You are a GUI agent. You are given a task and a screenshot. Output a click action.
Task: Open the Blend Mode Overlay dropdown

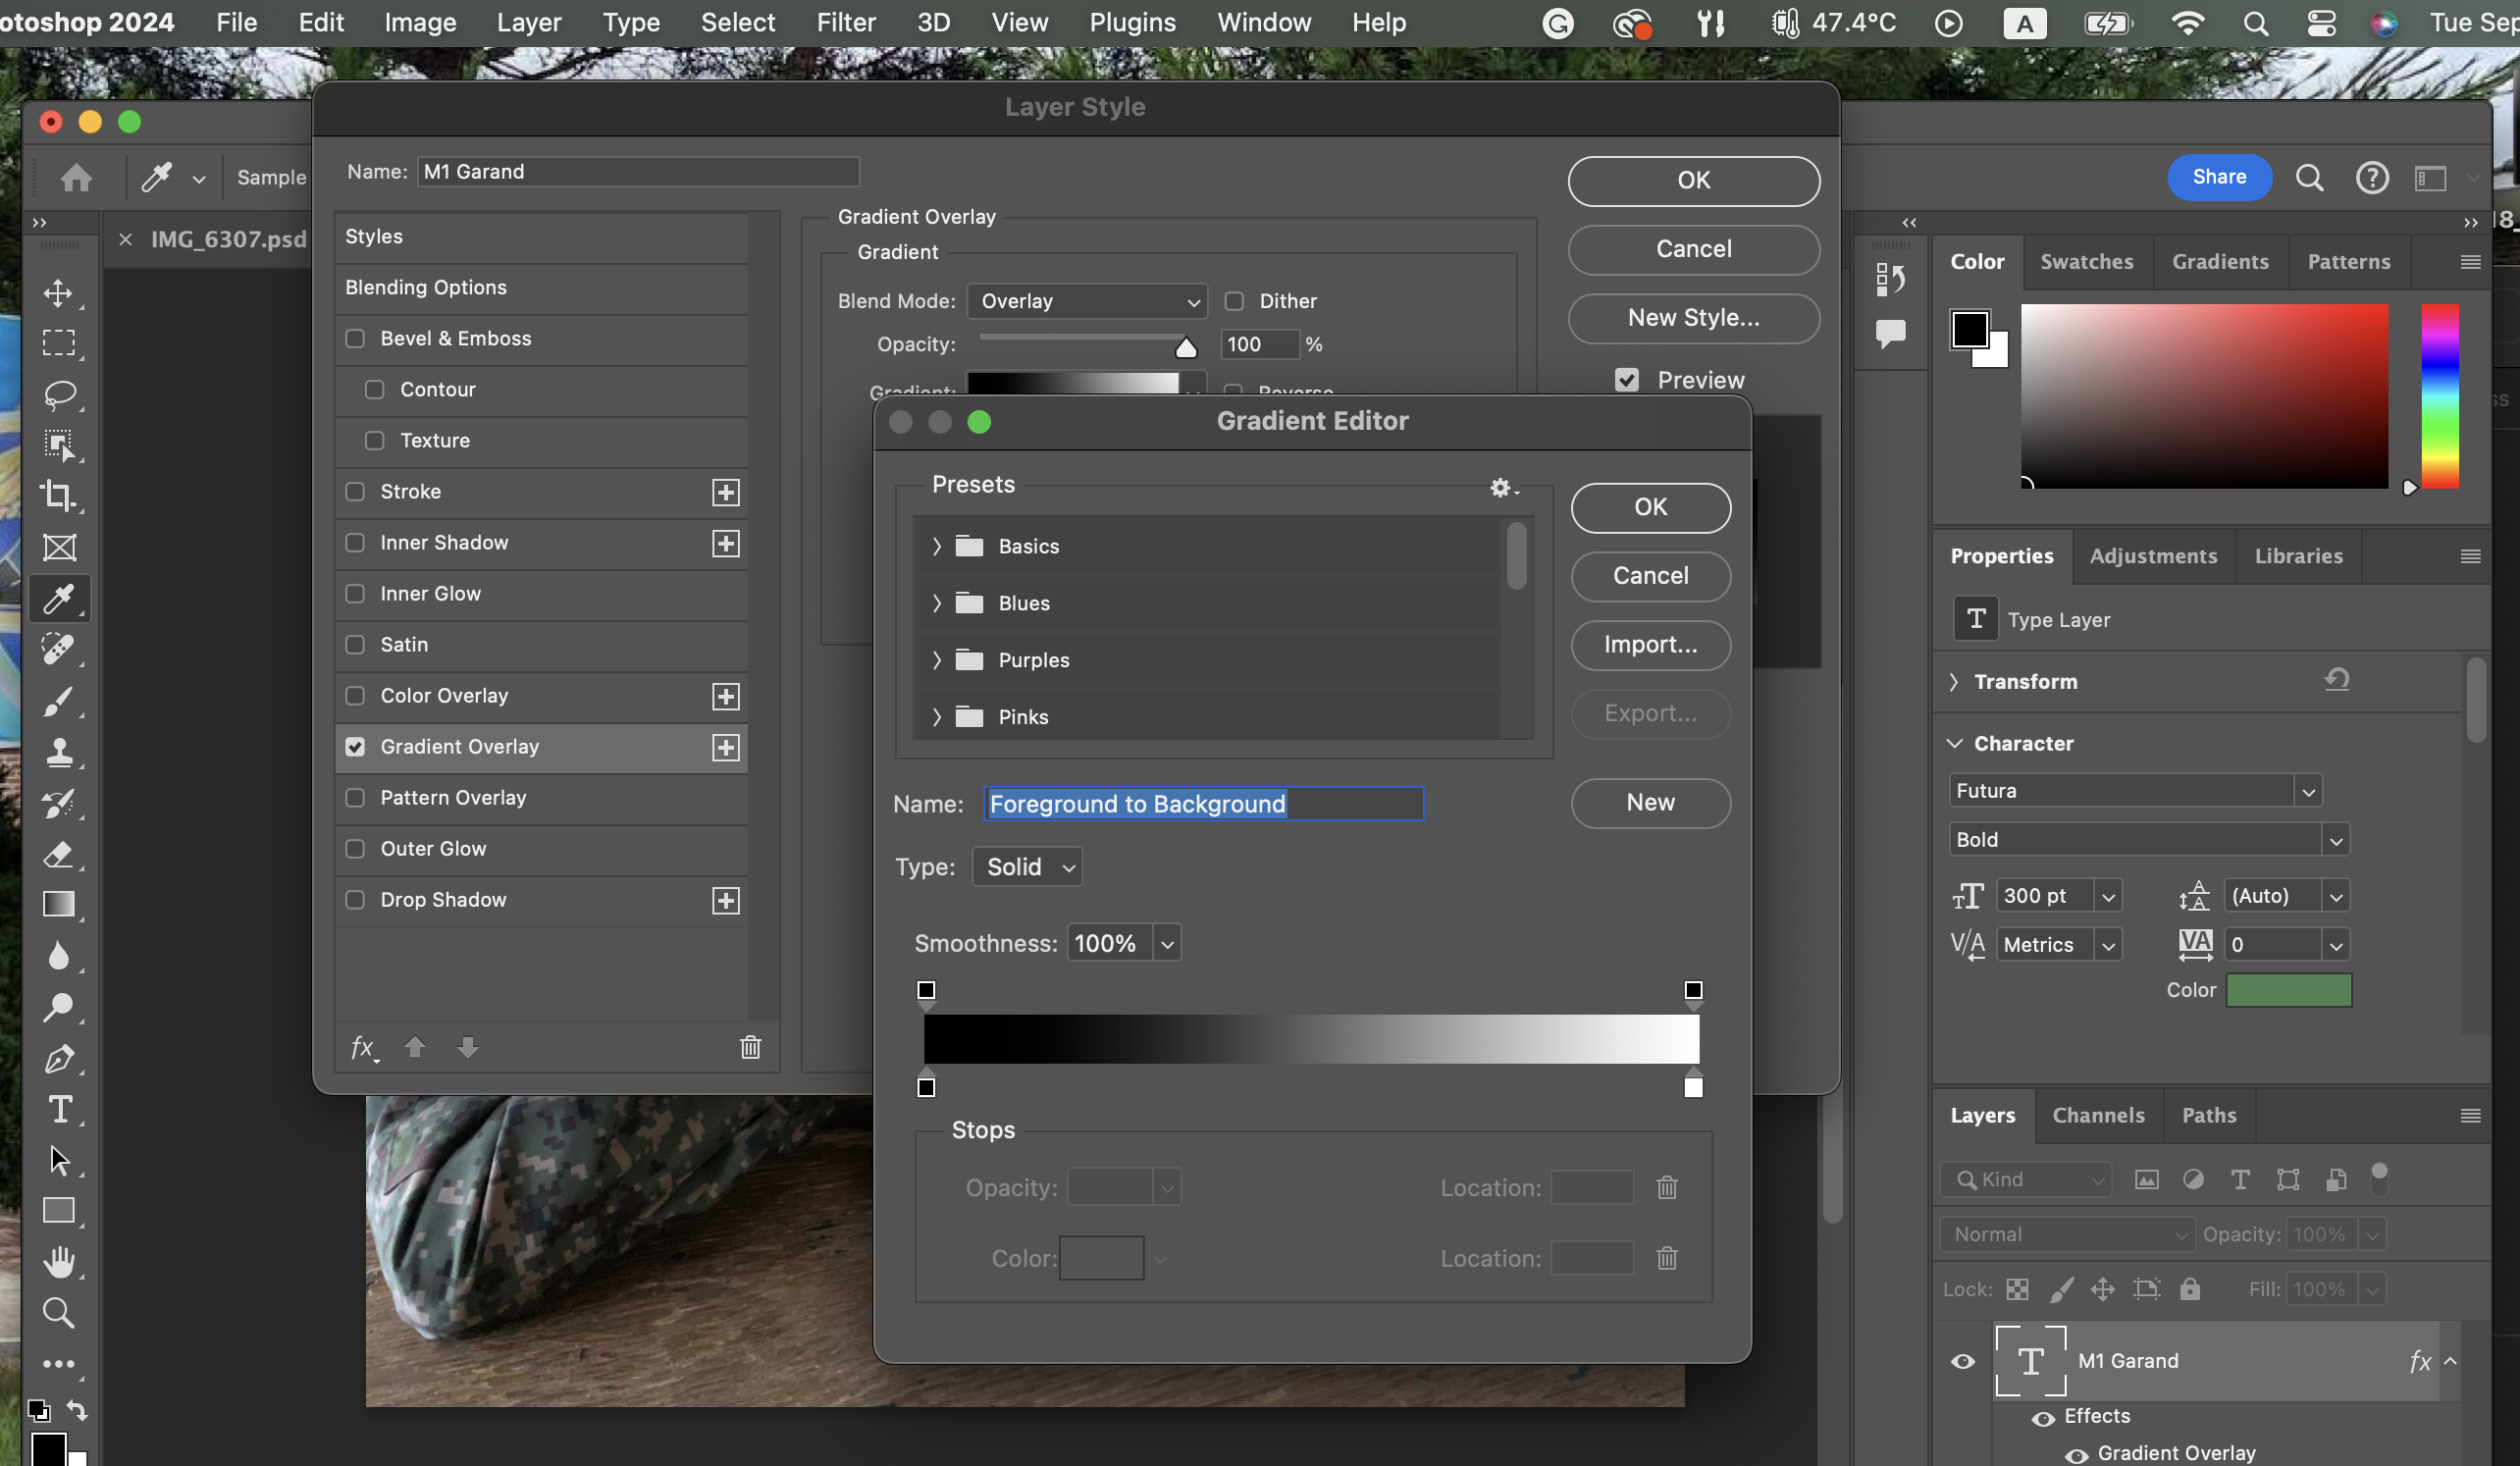(1087, 301)
